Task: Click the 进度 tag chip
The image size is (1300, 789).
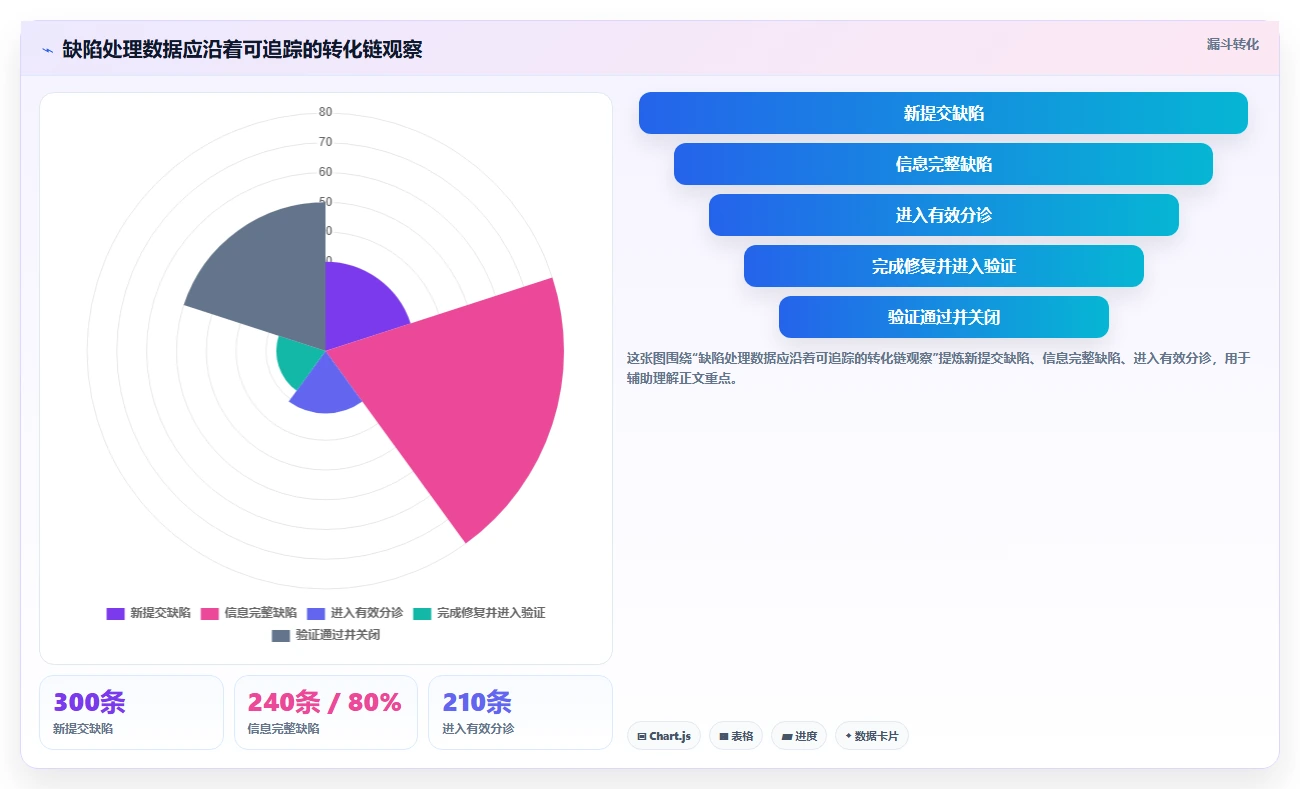Action: point(799,736)
